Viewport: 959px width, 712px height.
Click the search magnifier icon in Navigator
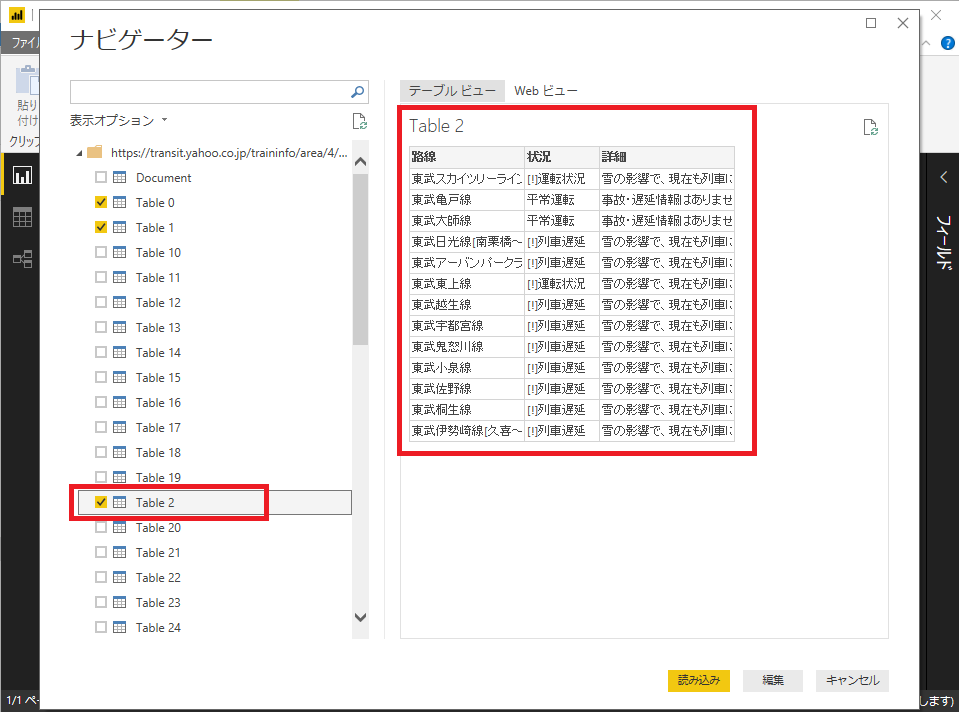(358, 92)
